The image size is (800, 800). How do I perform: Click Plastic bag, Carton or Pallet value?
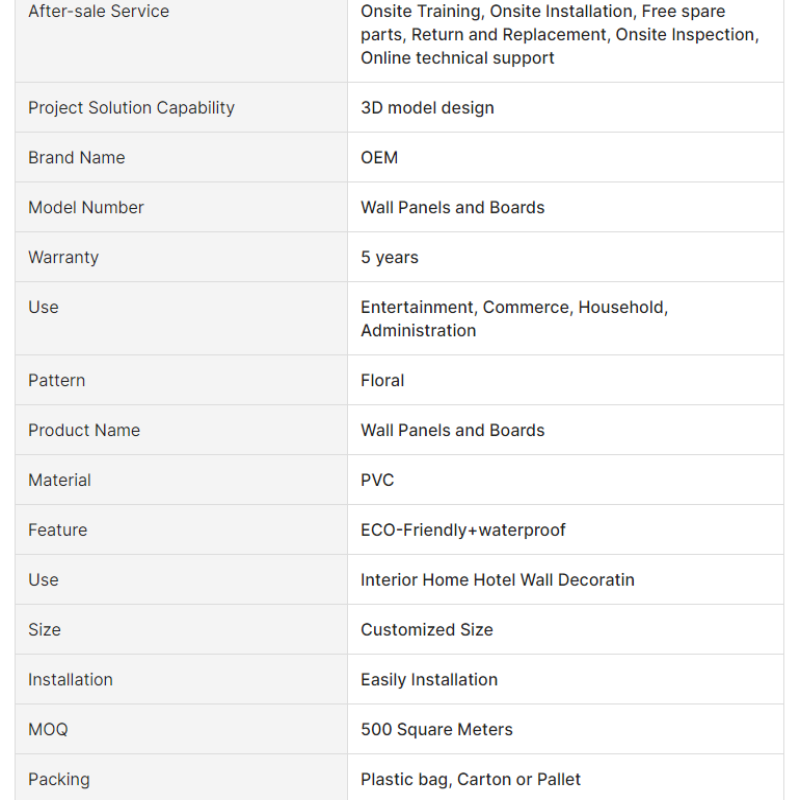click(x=470, y=779)
